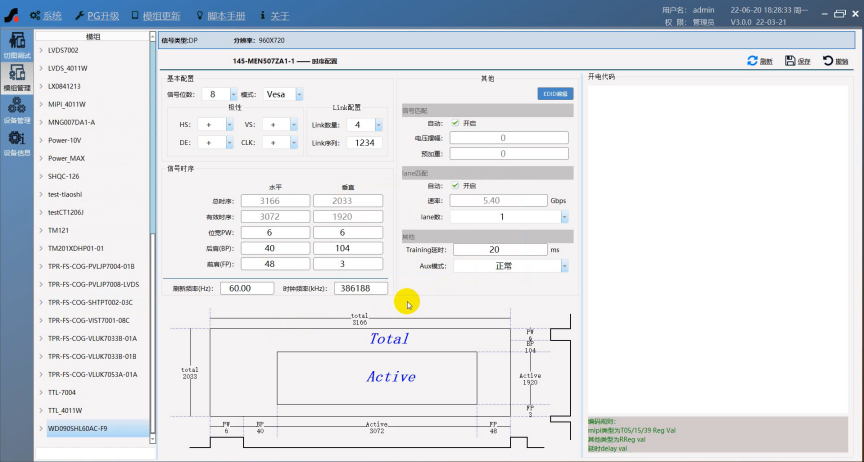Toggle the lane匹配 auto 开启 checkbox
The height and width of the screenshot is (462, 864).
(456, 185)
